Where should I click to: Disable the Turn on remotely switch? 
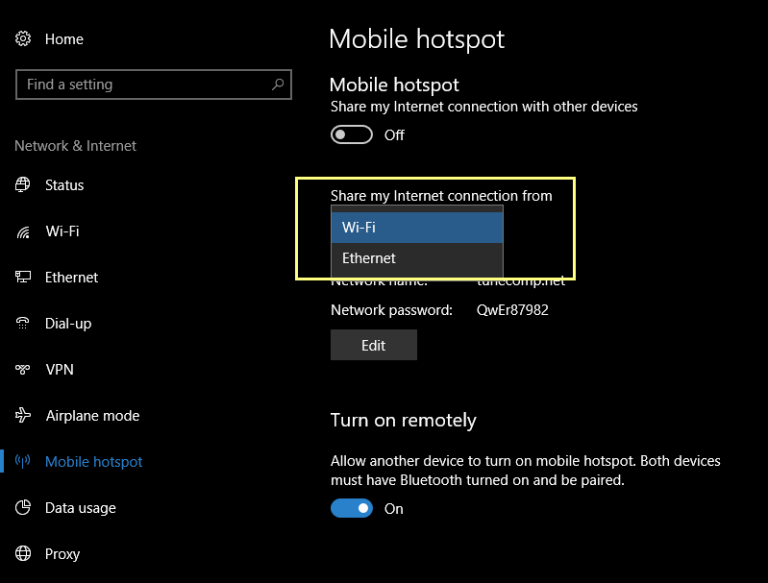352,509
